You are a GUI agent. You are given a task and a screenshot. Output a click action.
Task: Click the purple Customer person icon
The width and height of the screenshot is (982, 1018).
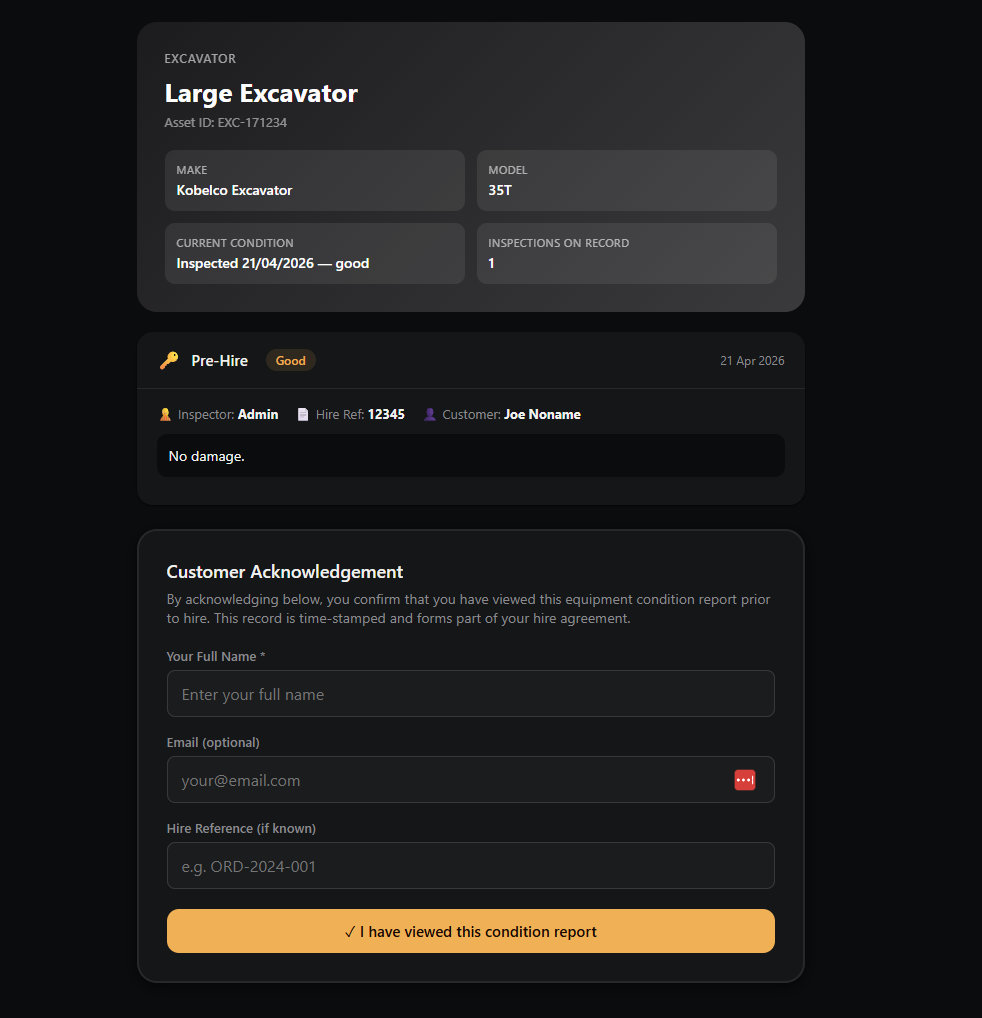(x=430, y=414)
